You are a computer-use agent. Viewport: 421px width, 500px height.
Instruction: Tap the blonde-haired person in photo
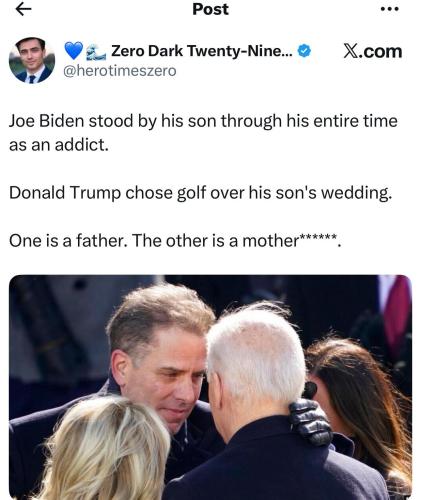point(105,450)
